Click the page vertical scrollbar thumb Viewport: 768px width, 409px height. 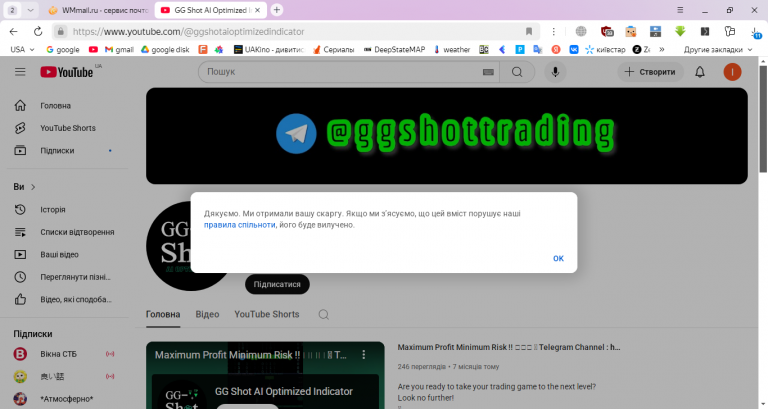(763, 119)
